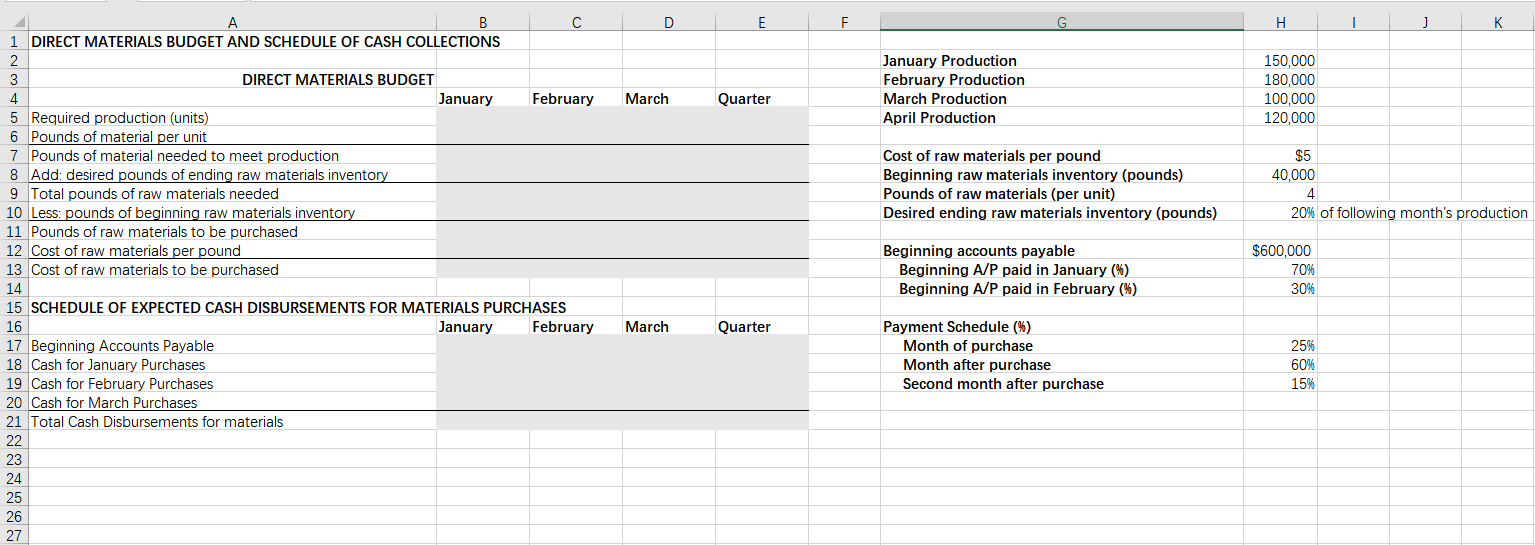Select column H header

pyautogui.click(x=1281, y=22)
